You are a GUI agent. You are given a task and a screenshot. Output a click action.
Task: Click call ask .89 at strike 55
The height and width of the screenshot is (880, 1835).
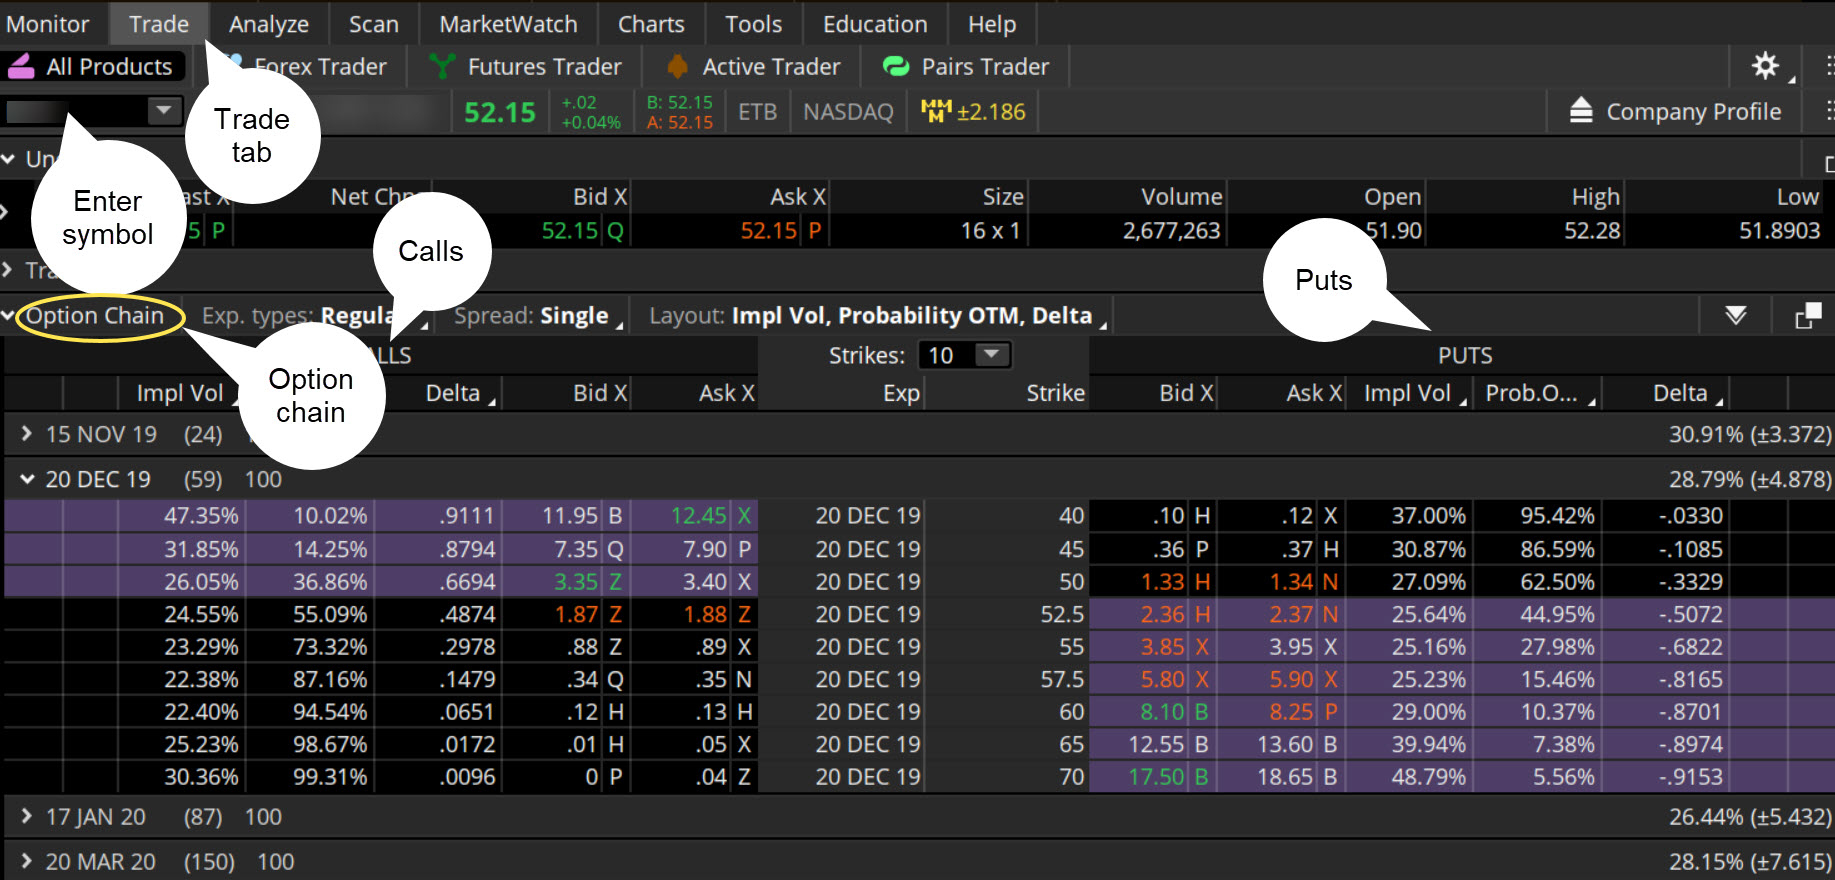coord(711,647)
